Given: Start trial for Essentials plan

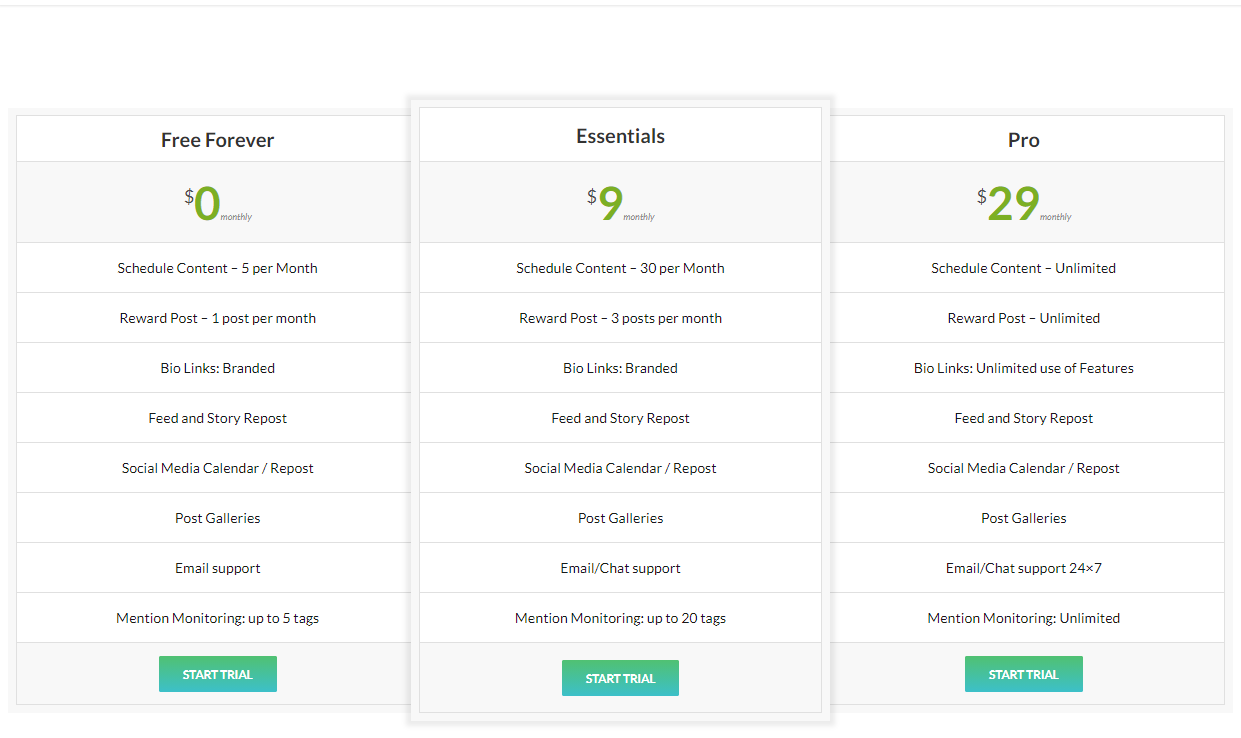Looking at the screenshot, I should 620,678.
